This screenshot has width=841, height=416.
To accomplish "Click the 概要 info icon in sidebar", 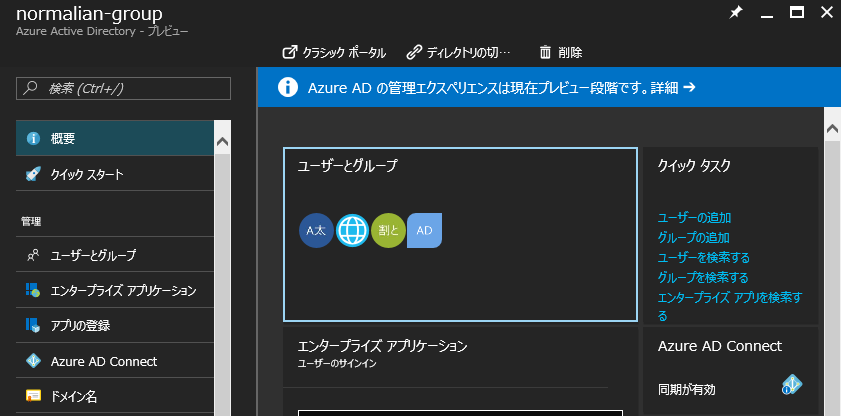I will [33, 138].
